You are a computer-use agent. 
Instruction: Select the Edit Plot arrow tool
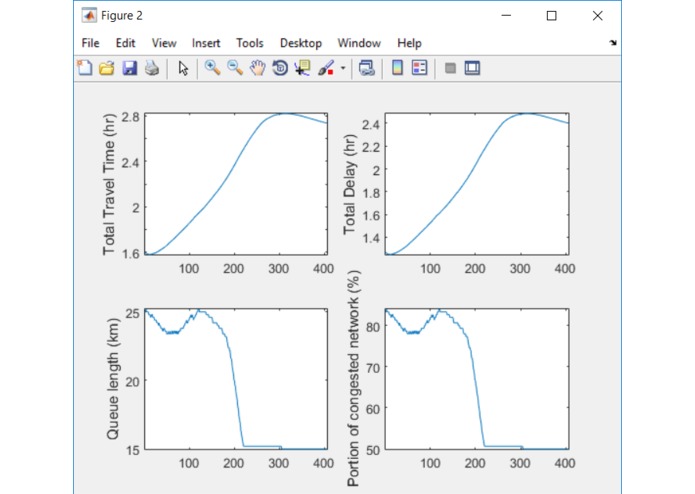click(x=183, y=68)
